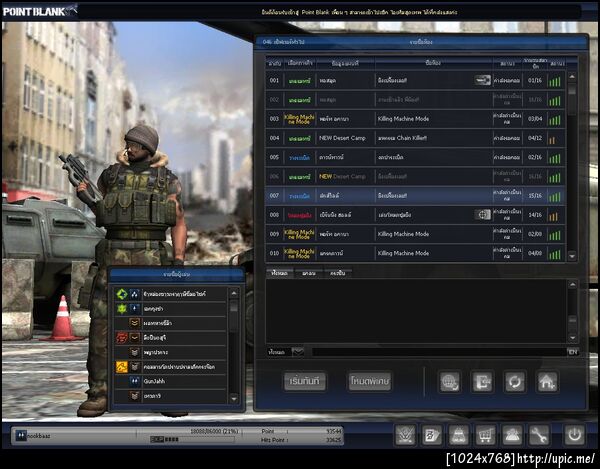Click the player list scroll-down arrow
600x469 pixels.
(x=234, y=399)
